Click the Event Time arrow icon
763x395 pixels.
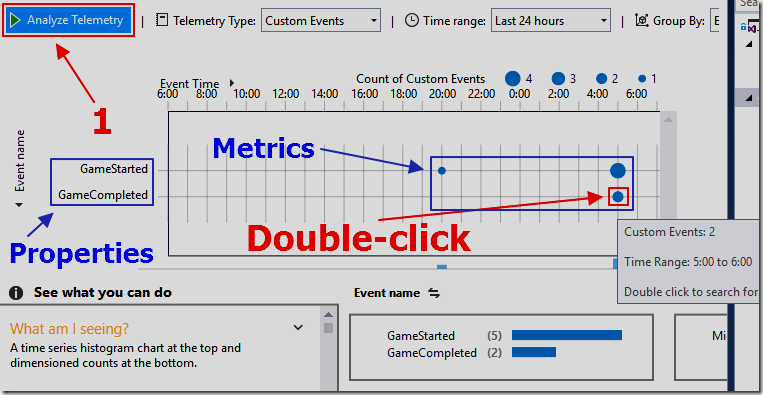pyautogui.click(x=232, y=83)
